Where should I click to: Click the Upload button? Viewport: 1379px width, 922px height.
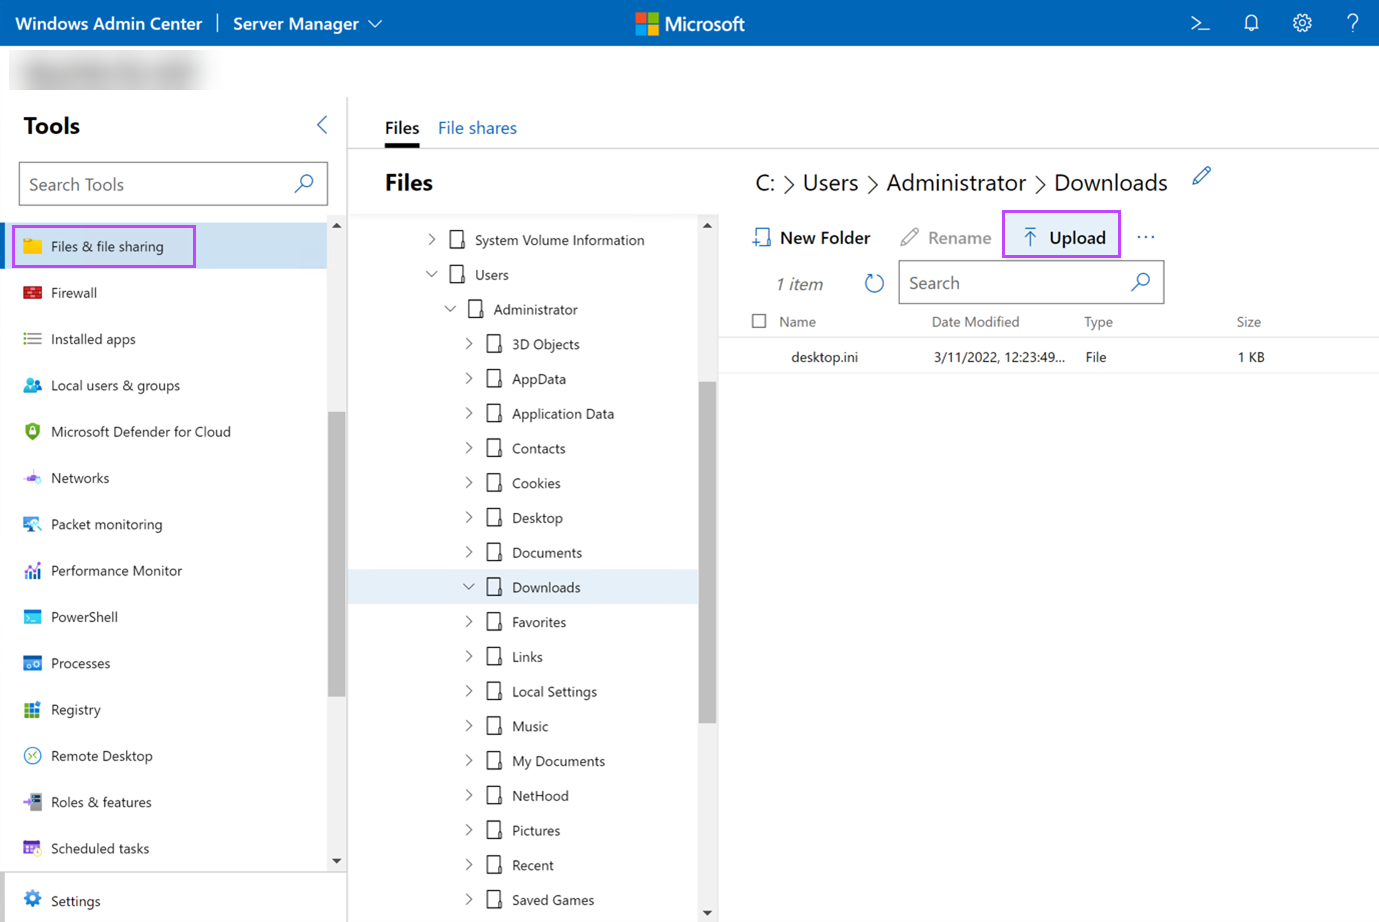tap(1062, 237)
